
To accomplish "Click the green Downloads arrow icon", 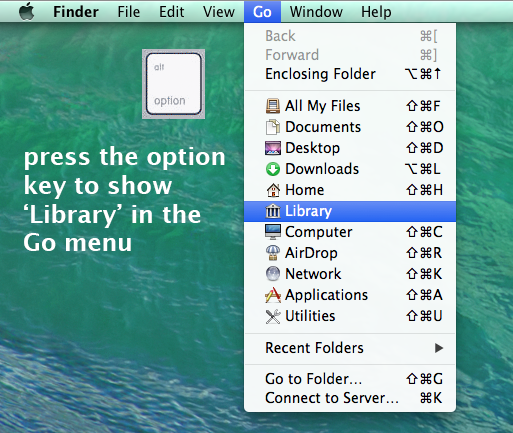I will pyautogui.click(x=273, y=169).
